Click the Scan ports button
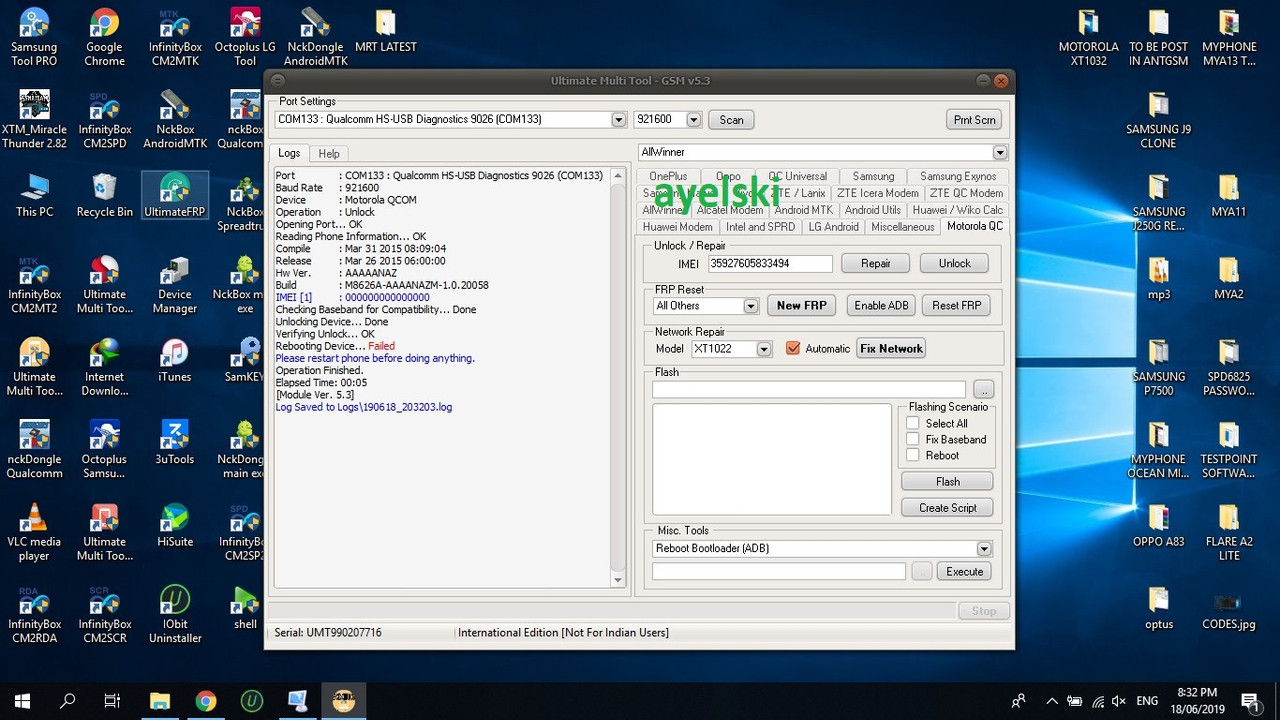 click(732, 120)
